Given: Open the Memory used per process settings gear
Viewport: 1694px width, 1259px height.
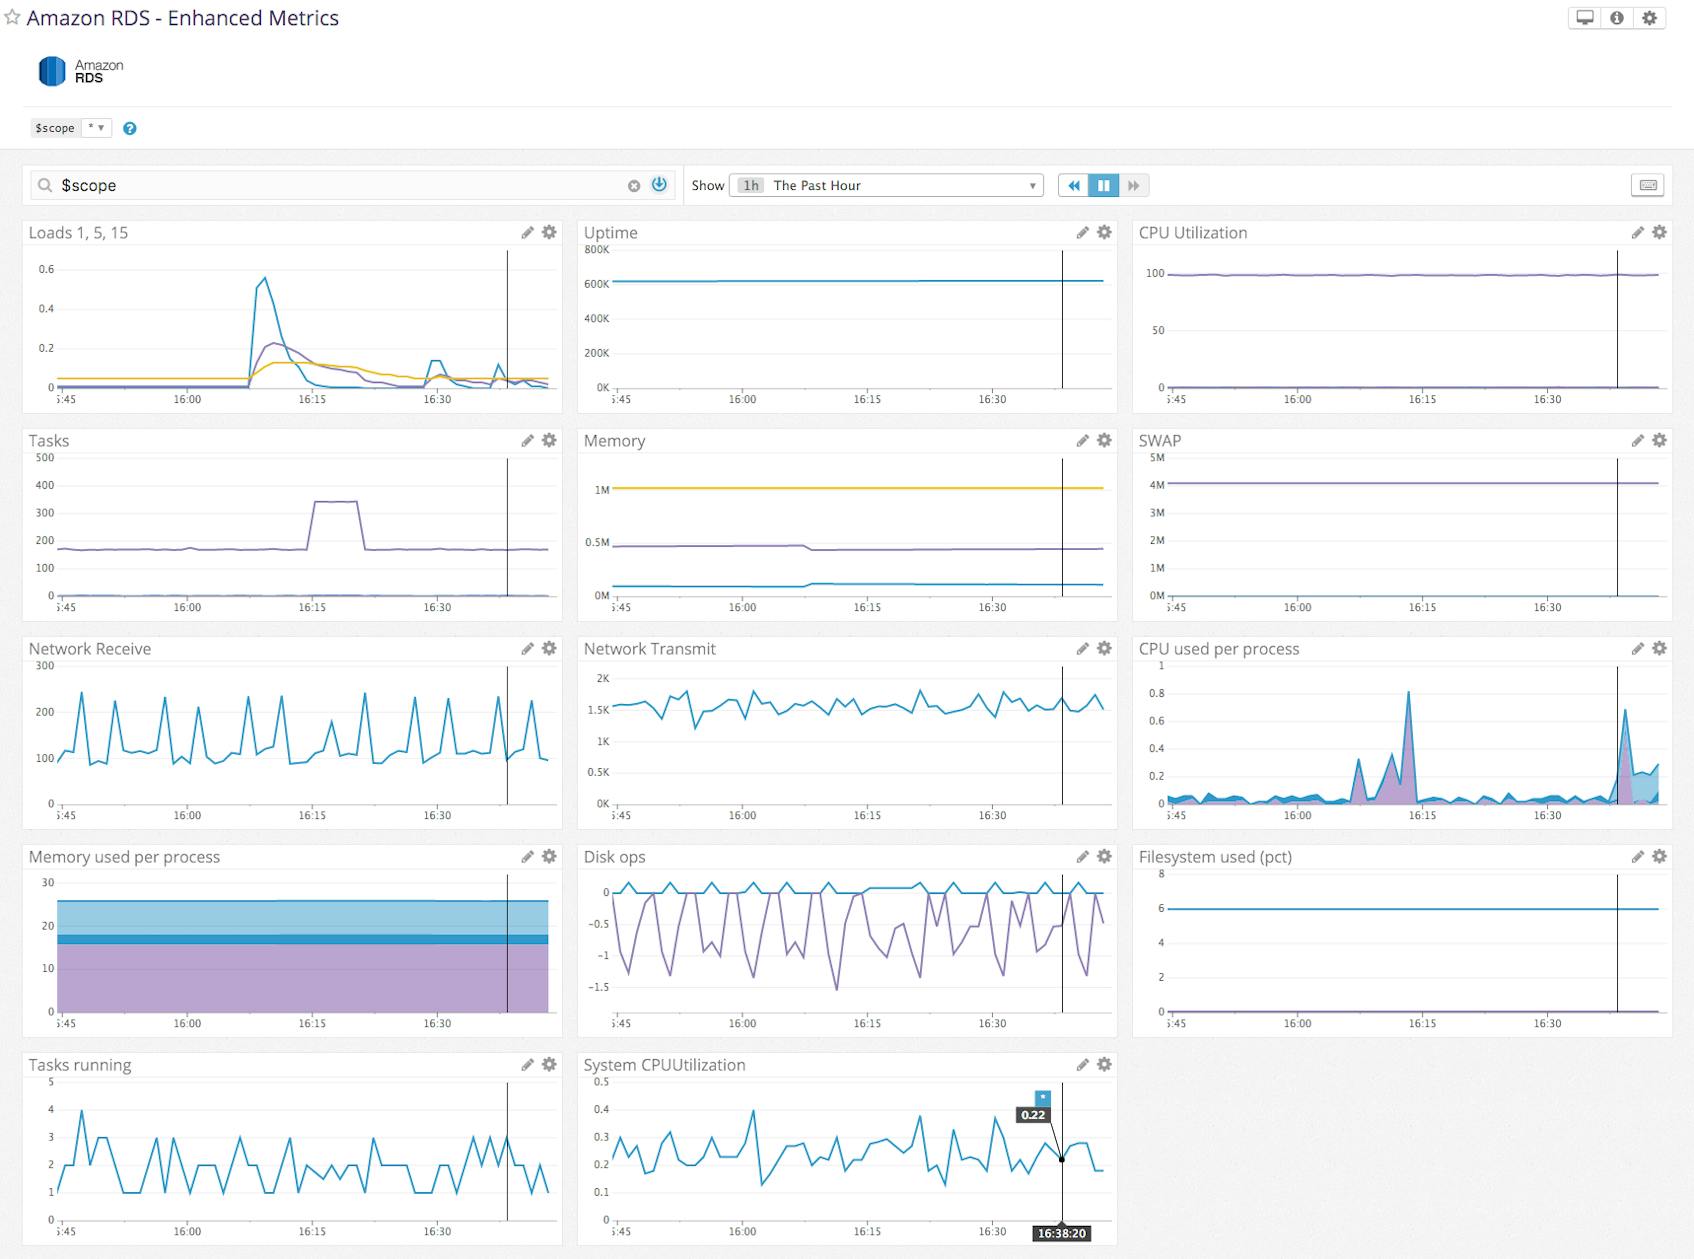Looking at the screenshot, I should 549,856.
